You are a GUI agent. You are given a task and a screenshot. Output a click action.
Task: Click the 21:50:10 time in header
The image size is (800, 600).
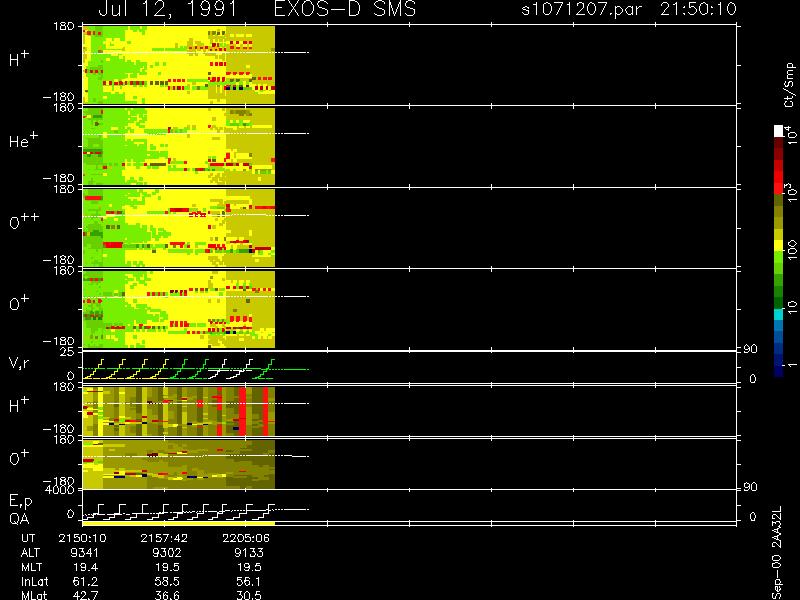click(x=698, y=9)
